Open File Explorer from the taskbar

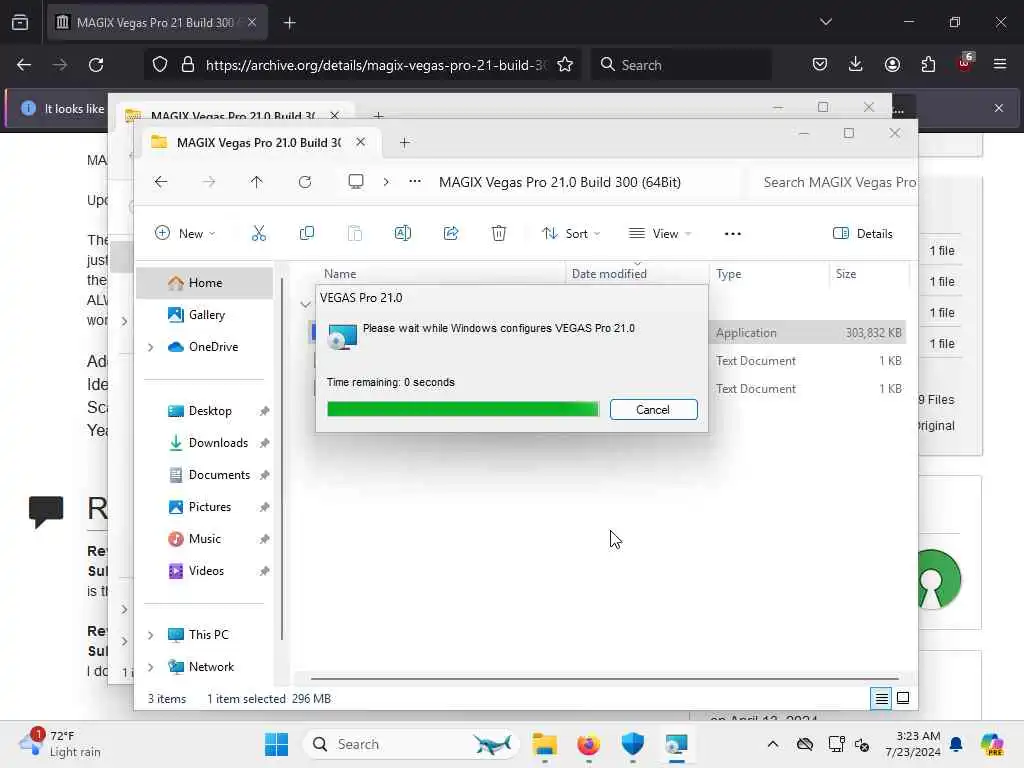click(x=545, y=744)
